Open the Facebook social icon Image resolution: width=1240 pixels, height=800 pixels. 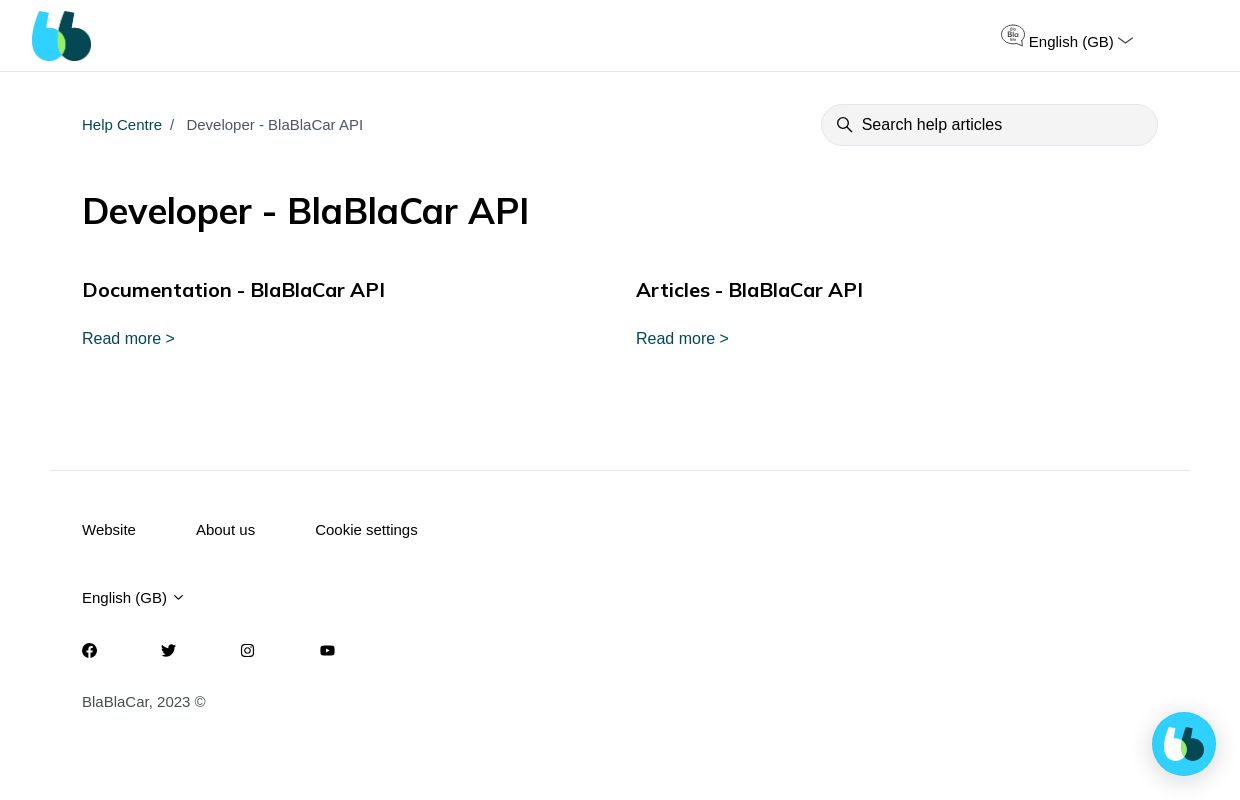(x=90, y=651)
